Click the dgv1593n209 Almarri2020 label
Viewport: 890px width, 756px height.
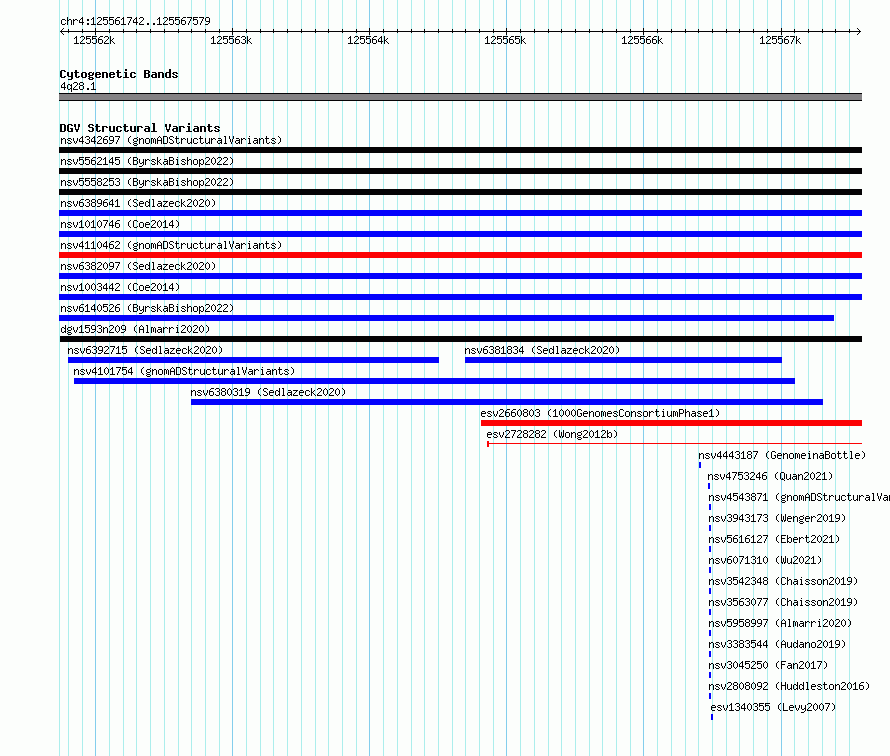point(135,329)
